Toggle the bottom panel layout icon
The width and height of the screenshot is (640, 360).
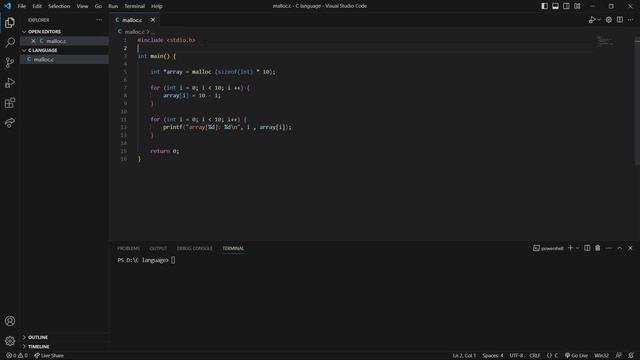tap(556, 6)
